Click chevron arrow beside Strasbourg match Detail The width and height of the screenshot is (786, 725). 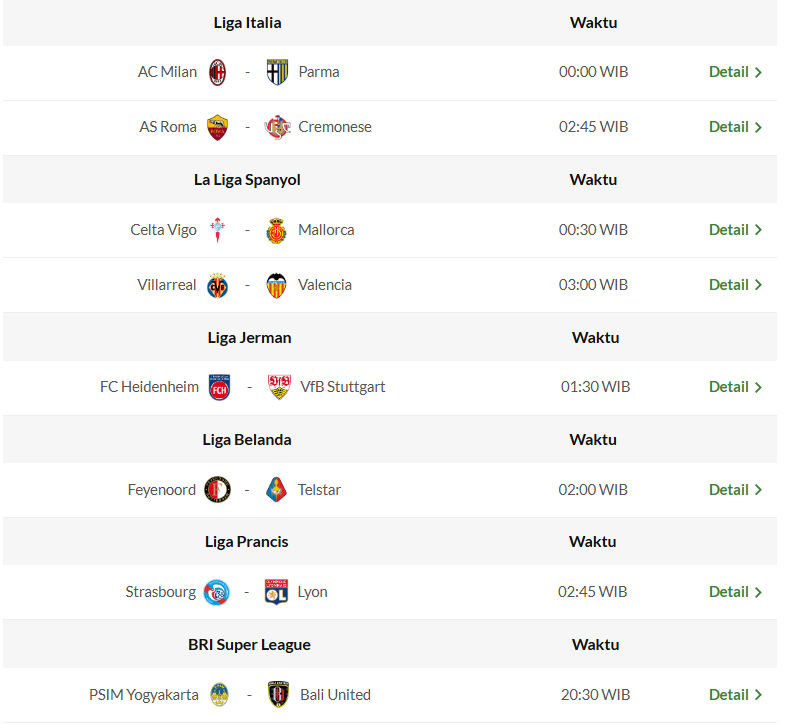click(759, 592)
